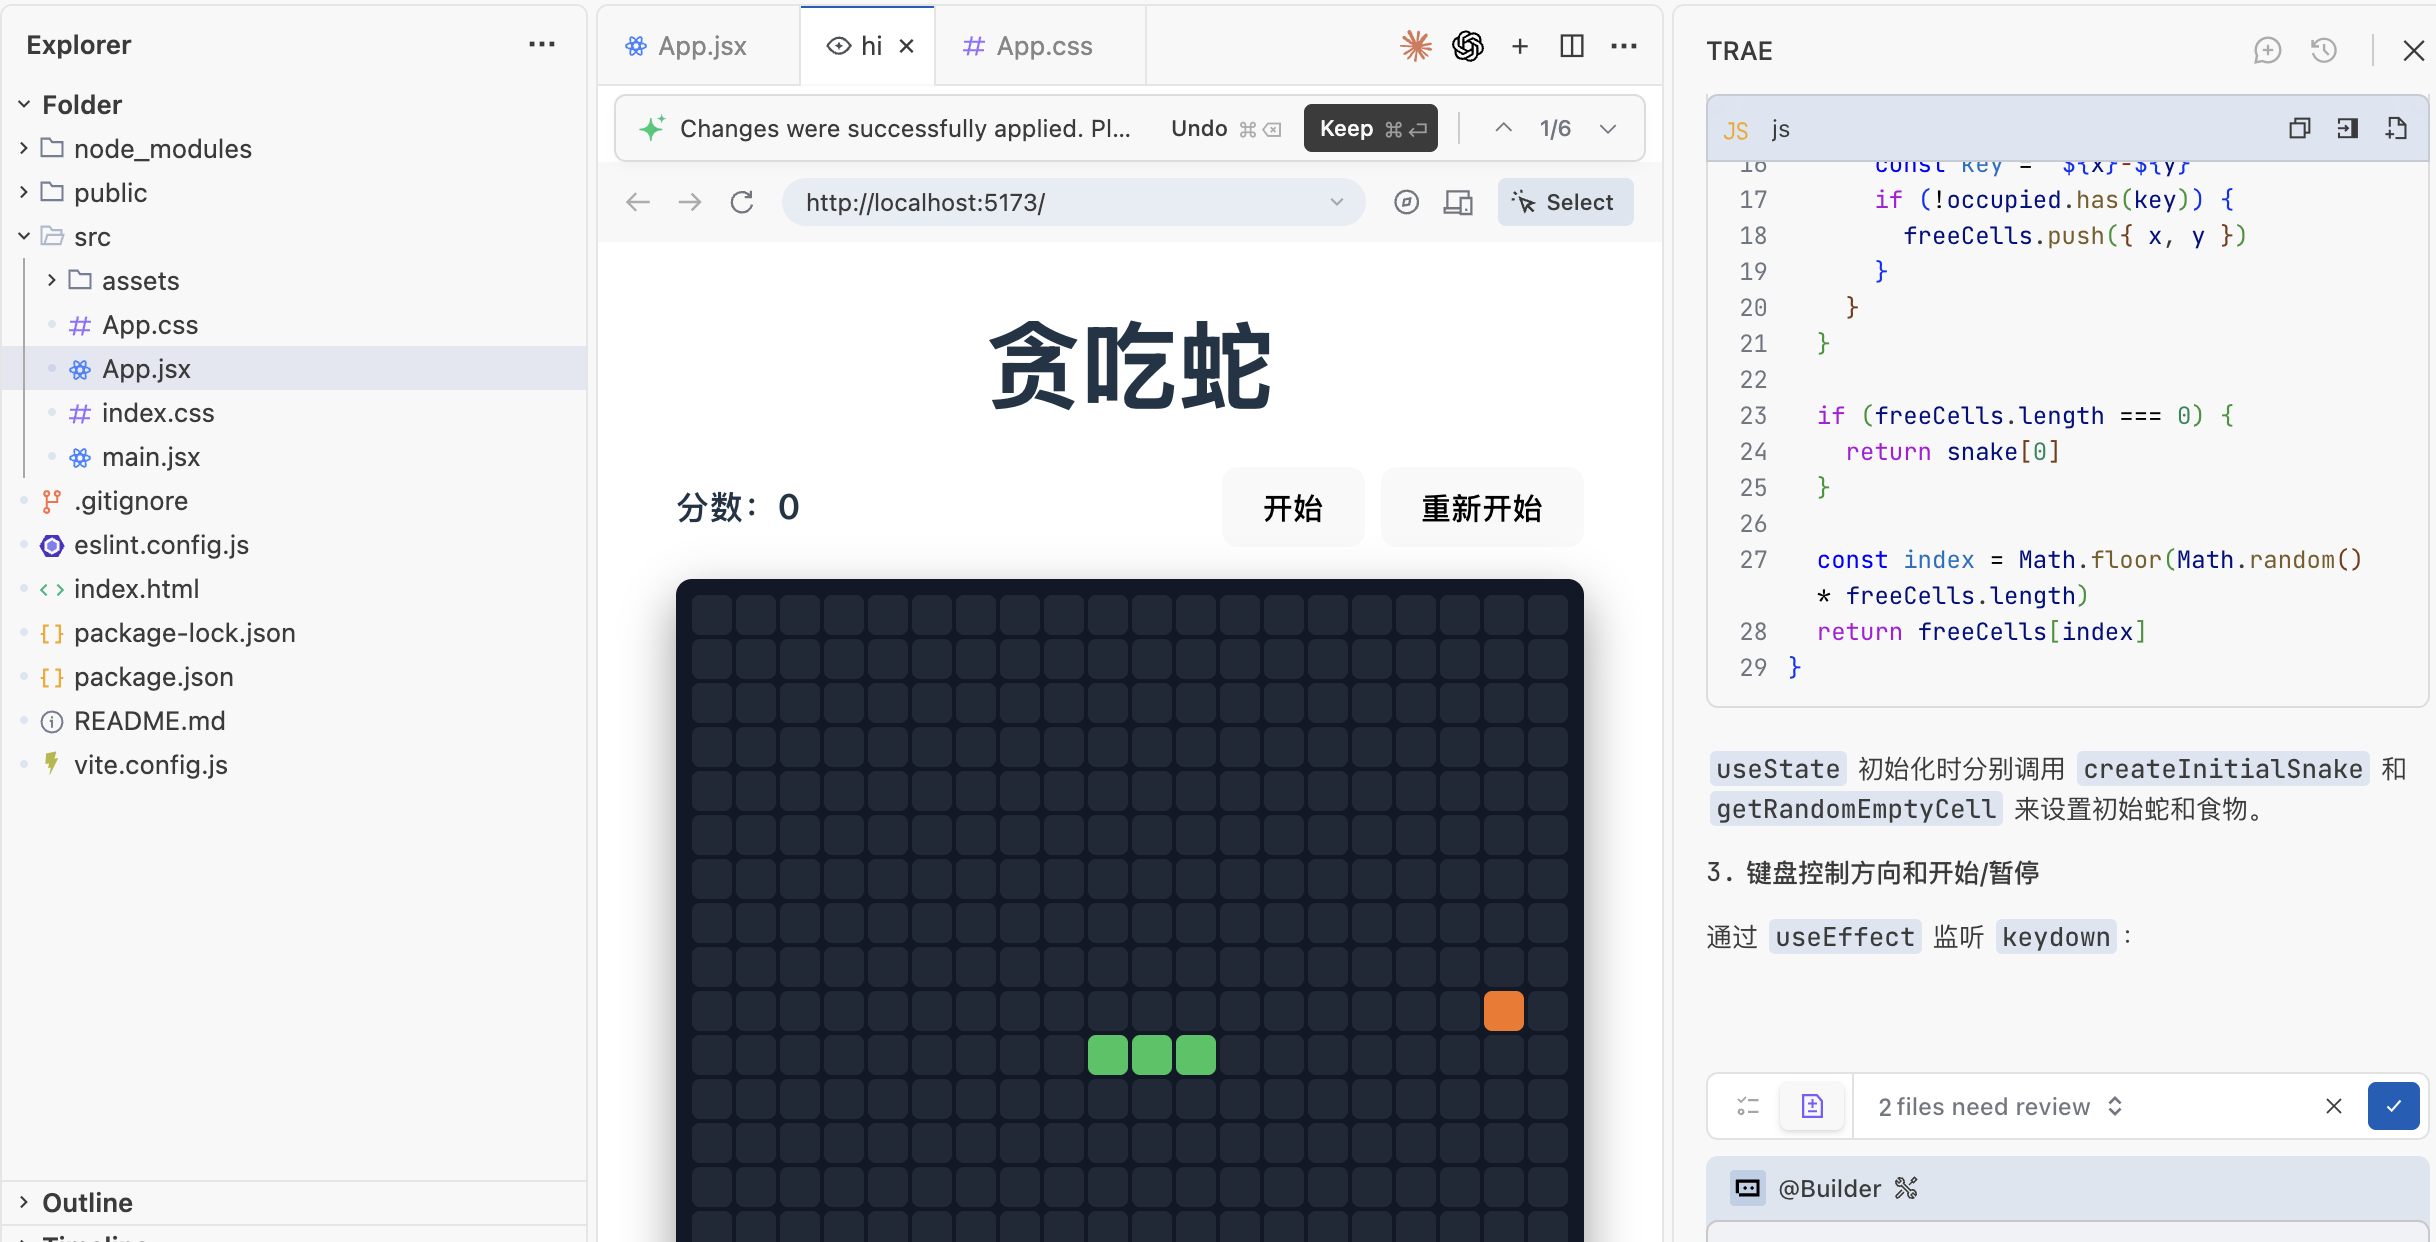Toggle device emulation in preview toolbar
This screenshot has width=2436, height=1242.
tap(1458, 203)
